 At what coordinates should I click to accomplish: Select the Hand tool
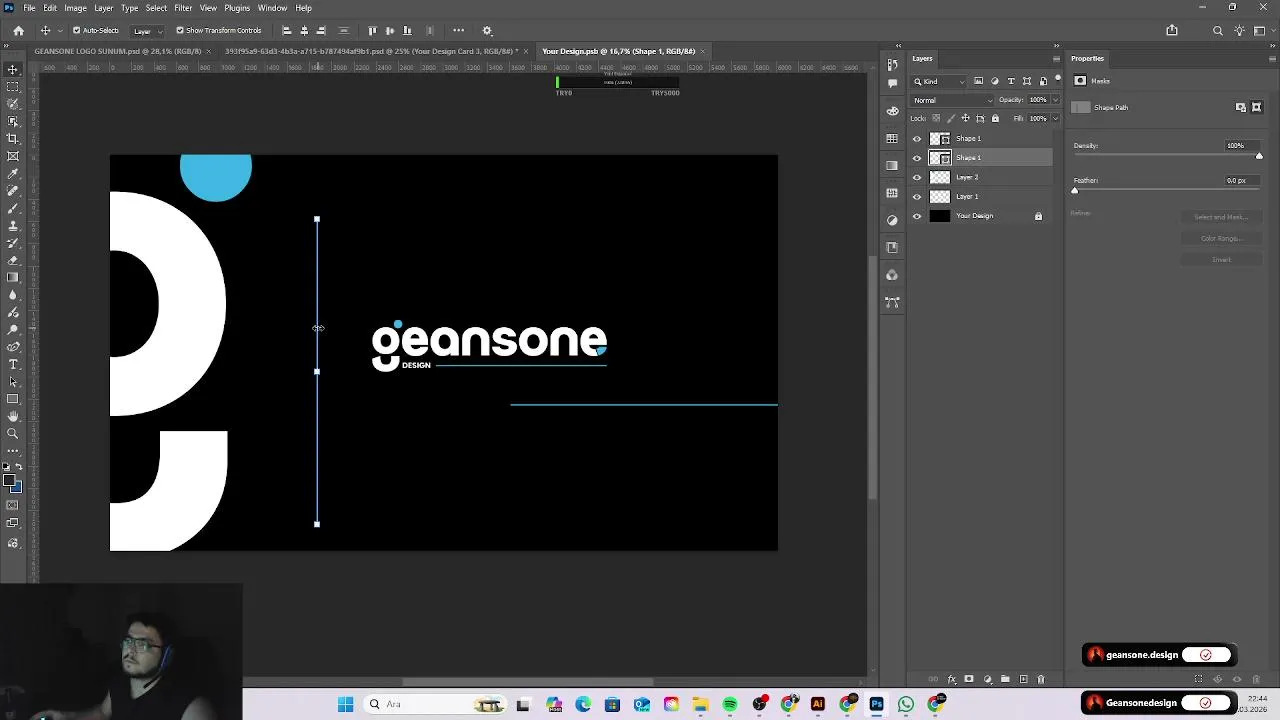pos(13,416)
